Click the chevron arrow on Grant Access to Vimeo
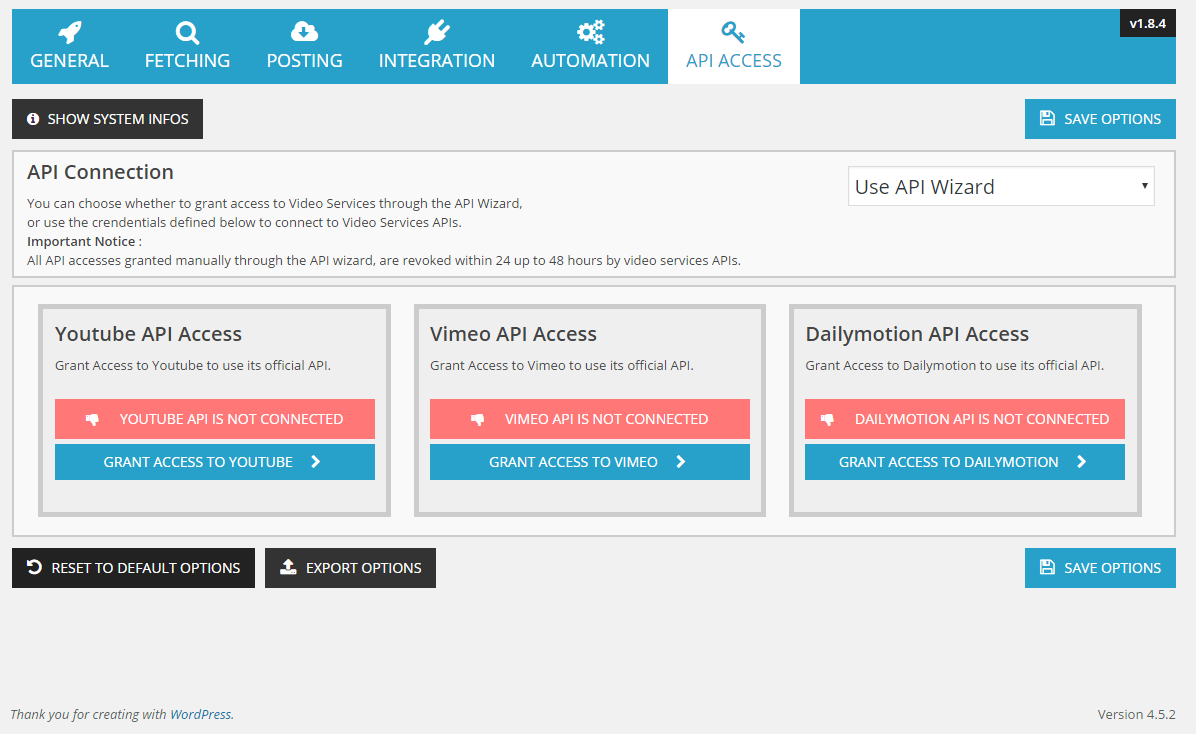 point(681,462)
